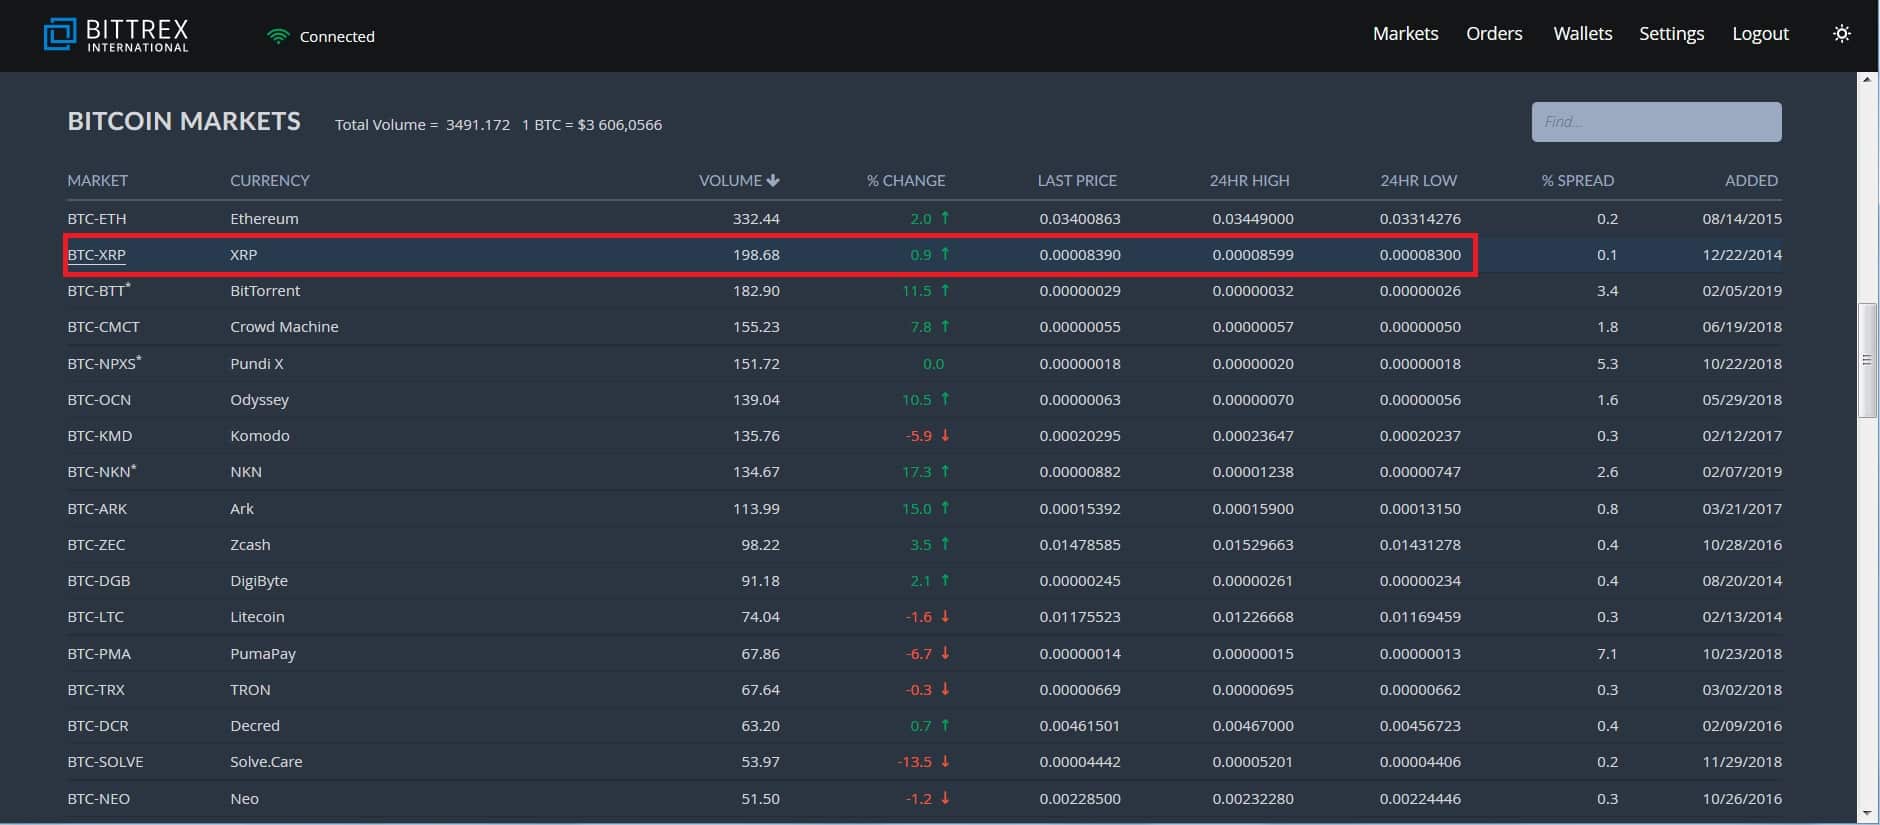Click the Solve.Care currency name
This screenshot has height=825, width=1880.
pos(266,762)
